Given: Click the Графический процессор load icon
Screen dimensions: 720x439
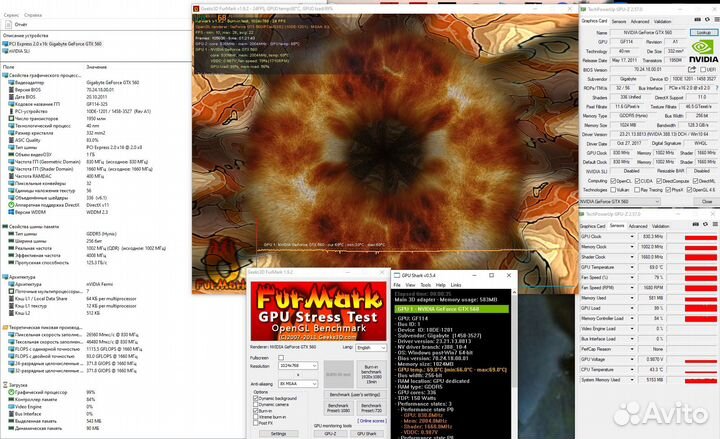Looking at the screenshot, I should coord(11,392).
